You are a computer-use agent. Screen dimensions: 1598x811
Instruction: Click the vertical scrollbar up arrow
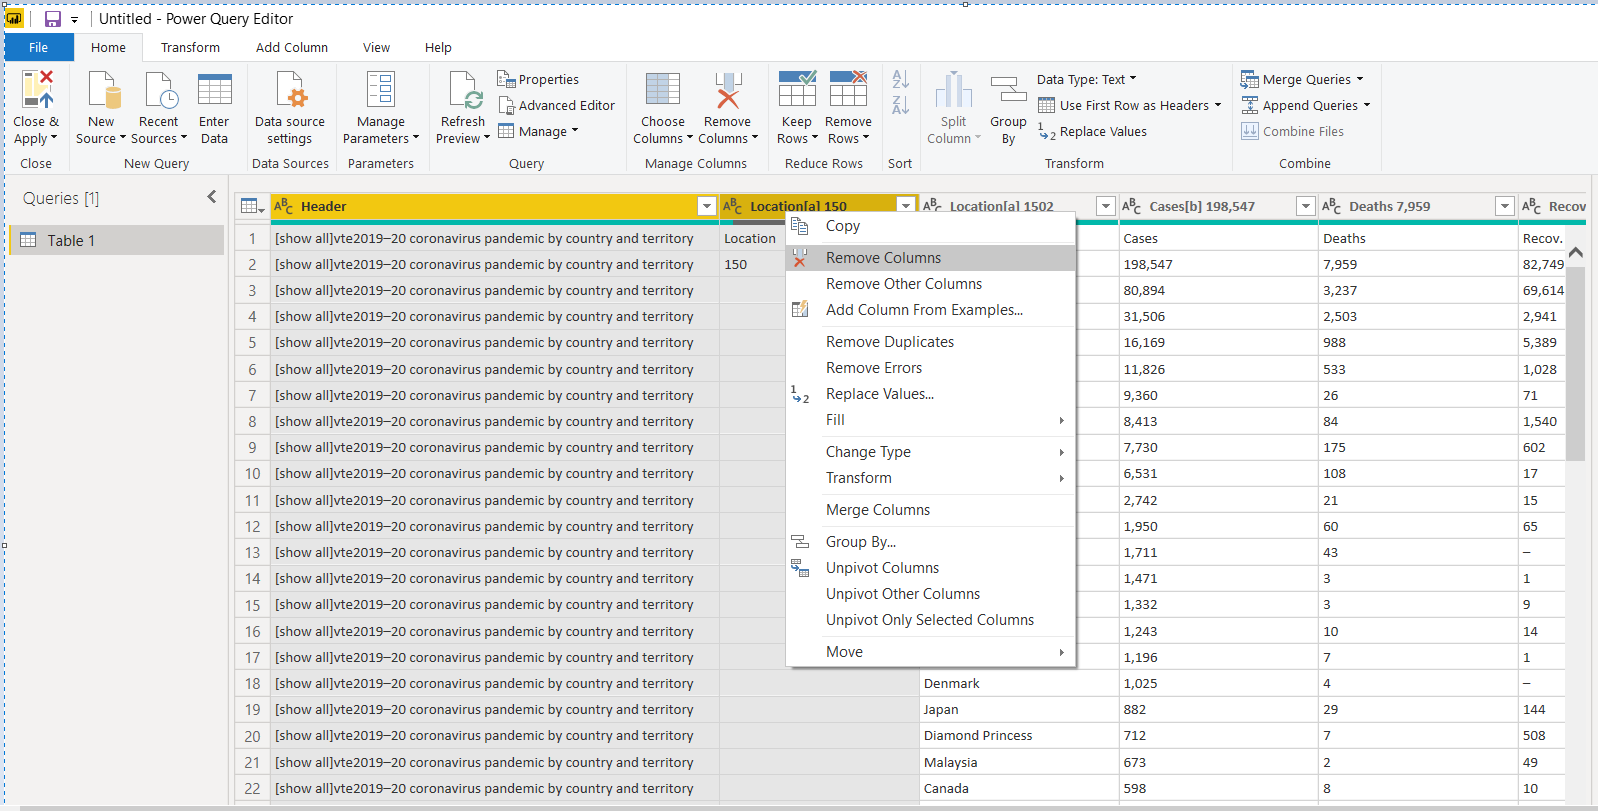point(1575,252)
